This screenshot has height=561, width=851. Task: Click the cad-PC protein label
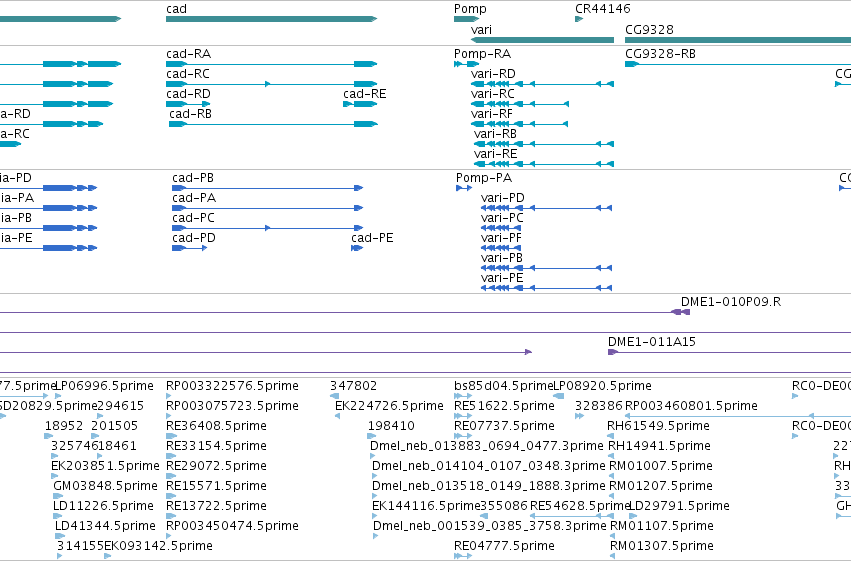[193, 218]
